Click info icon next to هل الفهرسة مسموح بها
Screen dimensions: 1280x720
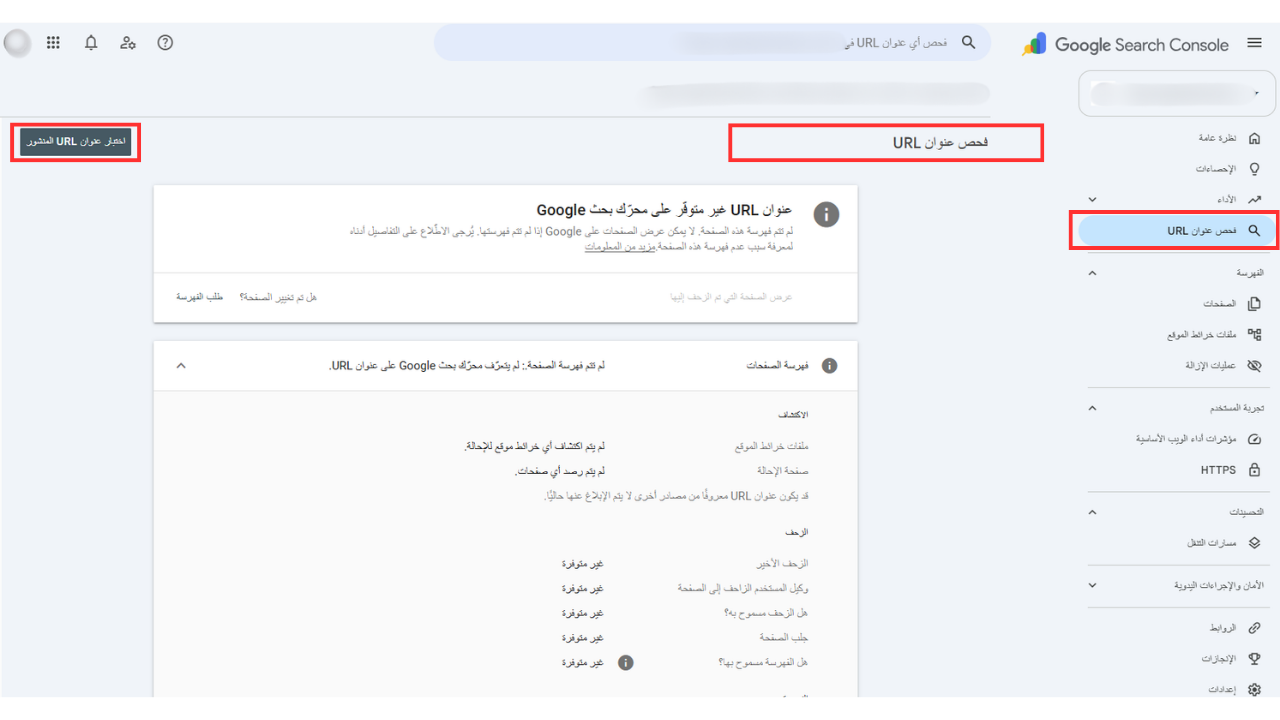click(x=626, y=662)
